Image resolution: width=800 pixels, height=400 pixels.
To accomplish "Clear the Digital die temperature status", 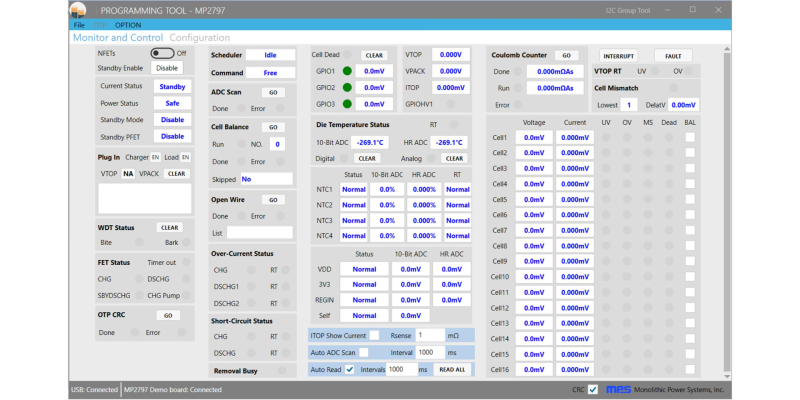I will pyautogui.click(x=367, y=159).
